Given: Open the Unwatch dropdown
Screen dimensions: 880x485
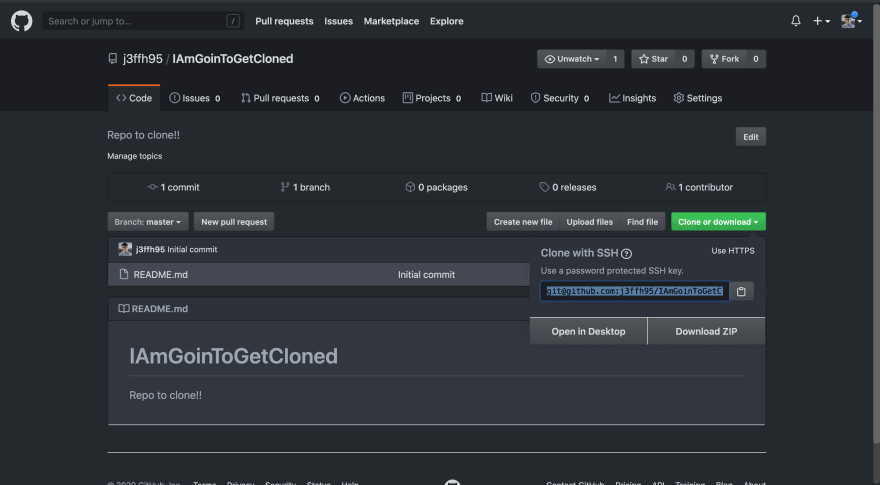Looking at the screenshot, I should click(x=572, y=59).
